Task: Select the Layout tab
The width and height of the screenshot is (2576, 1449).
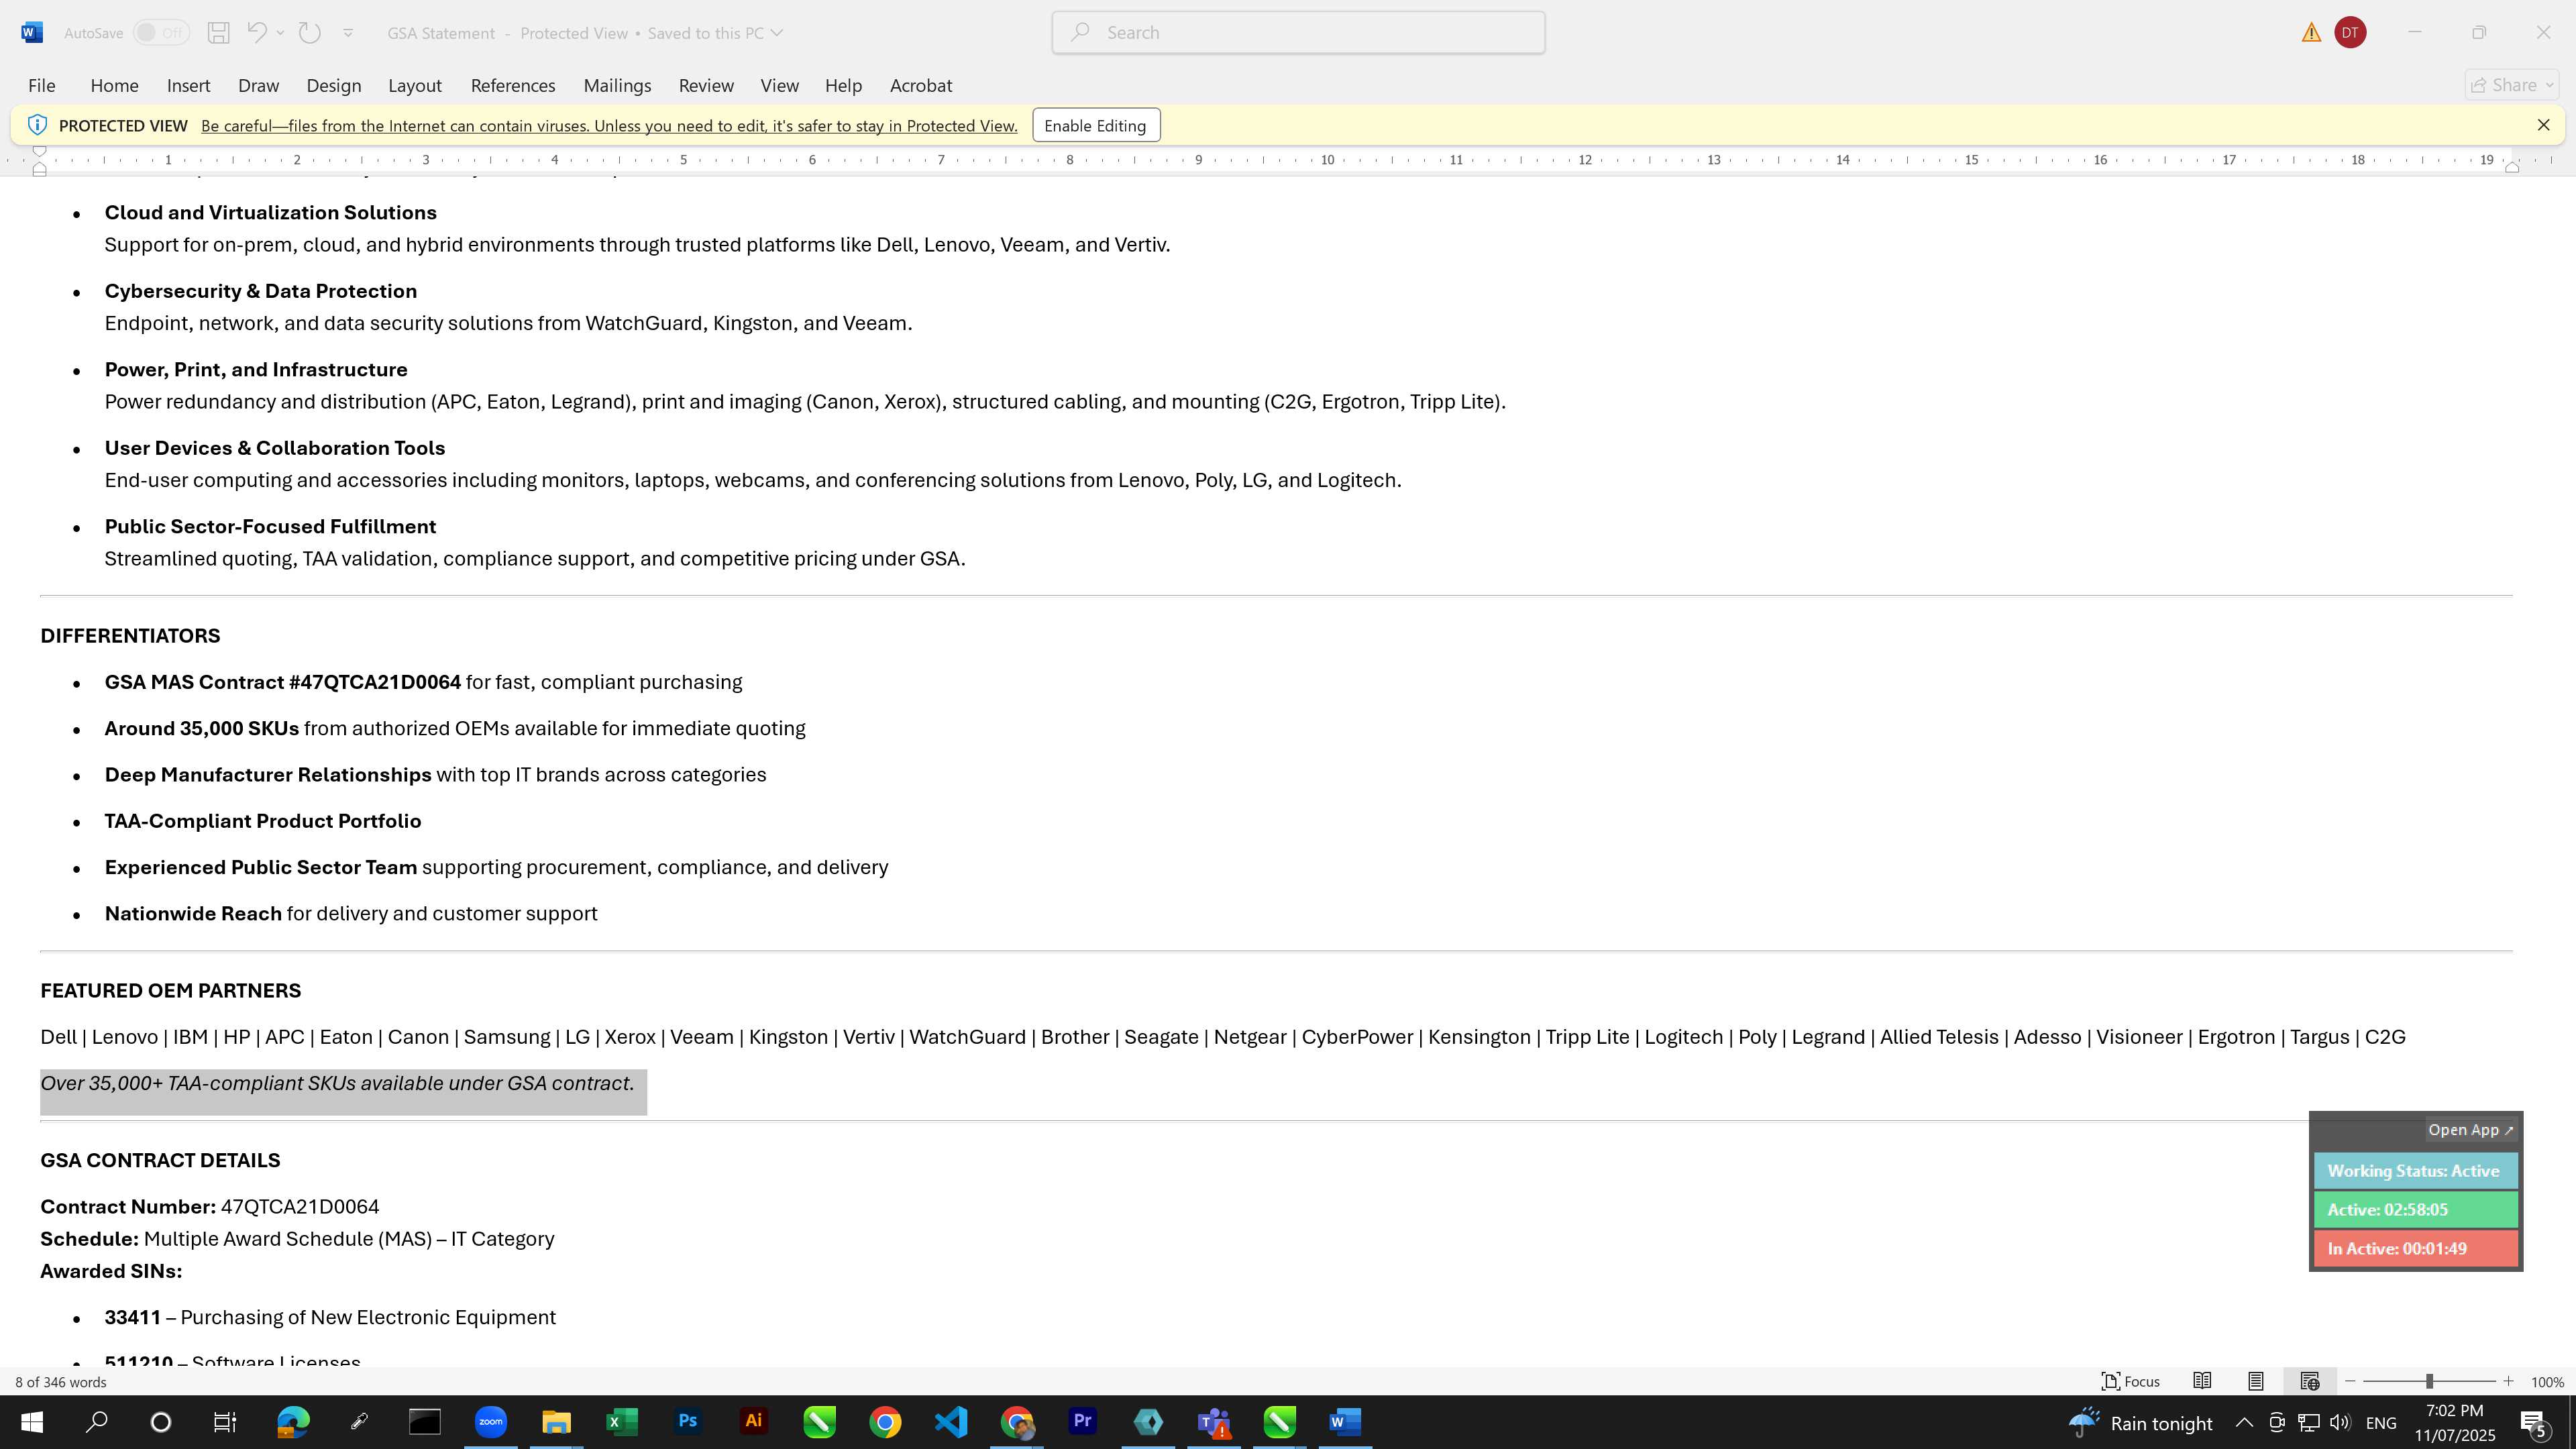Action: pos(415,85)
